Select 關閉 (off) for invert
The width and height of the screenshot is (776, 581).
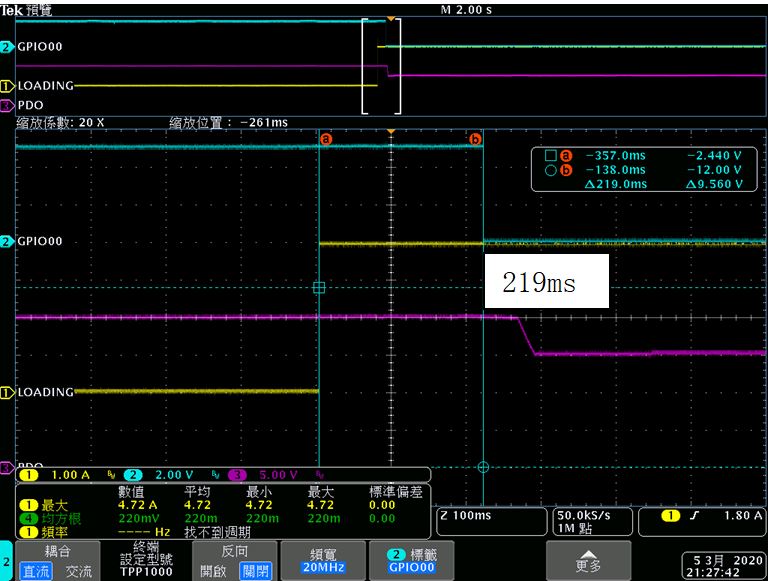[255, 571]
